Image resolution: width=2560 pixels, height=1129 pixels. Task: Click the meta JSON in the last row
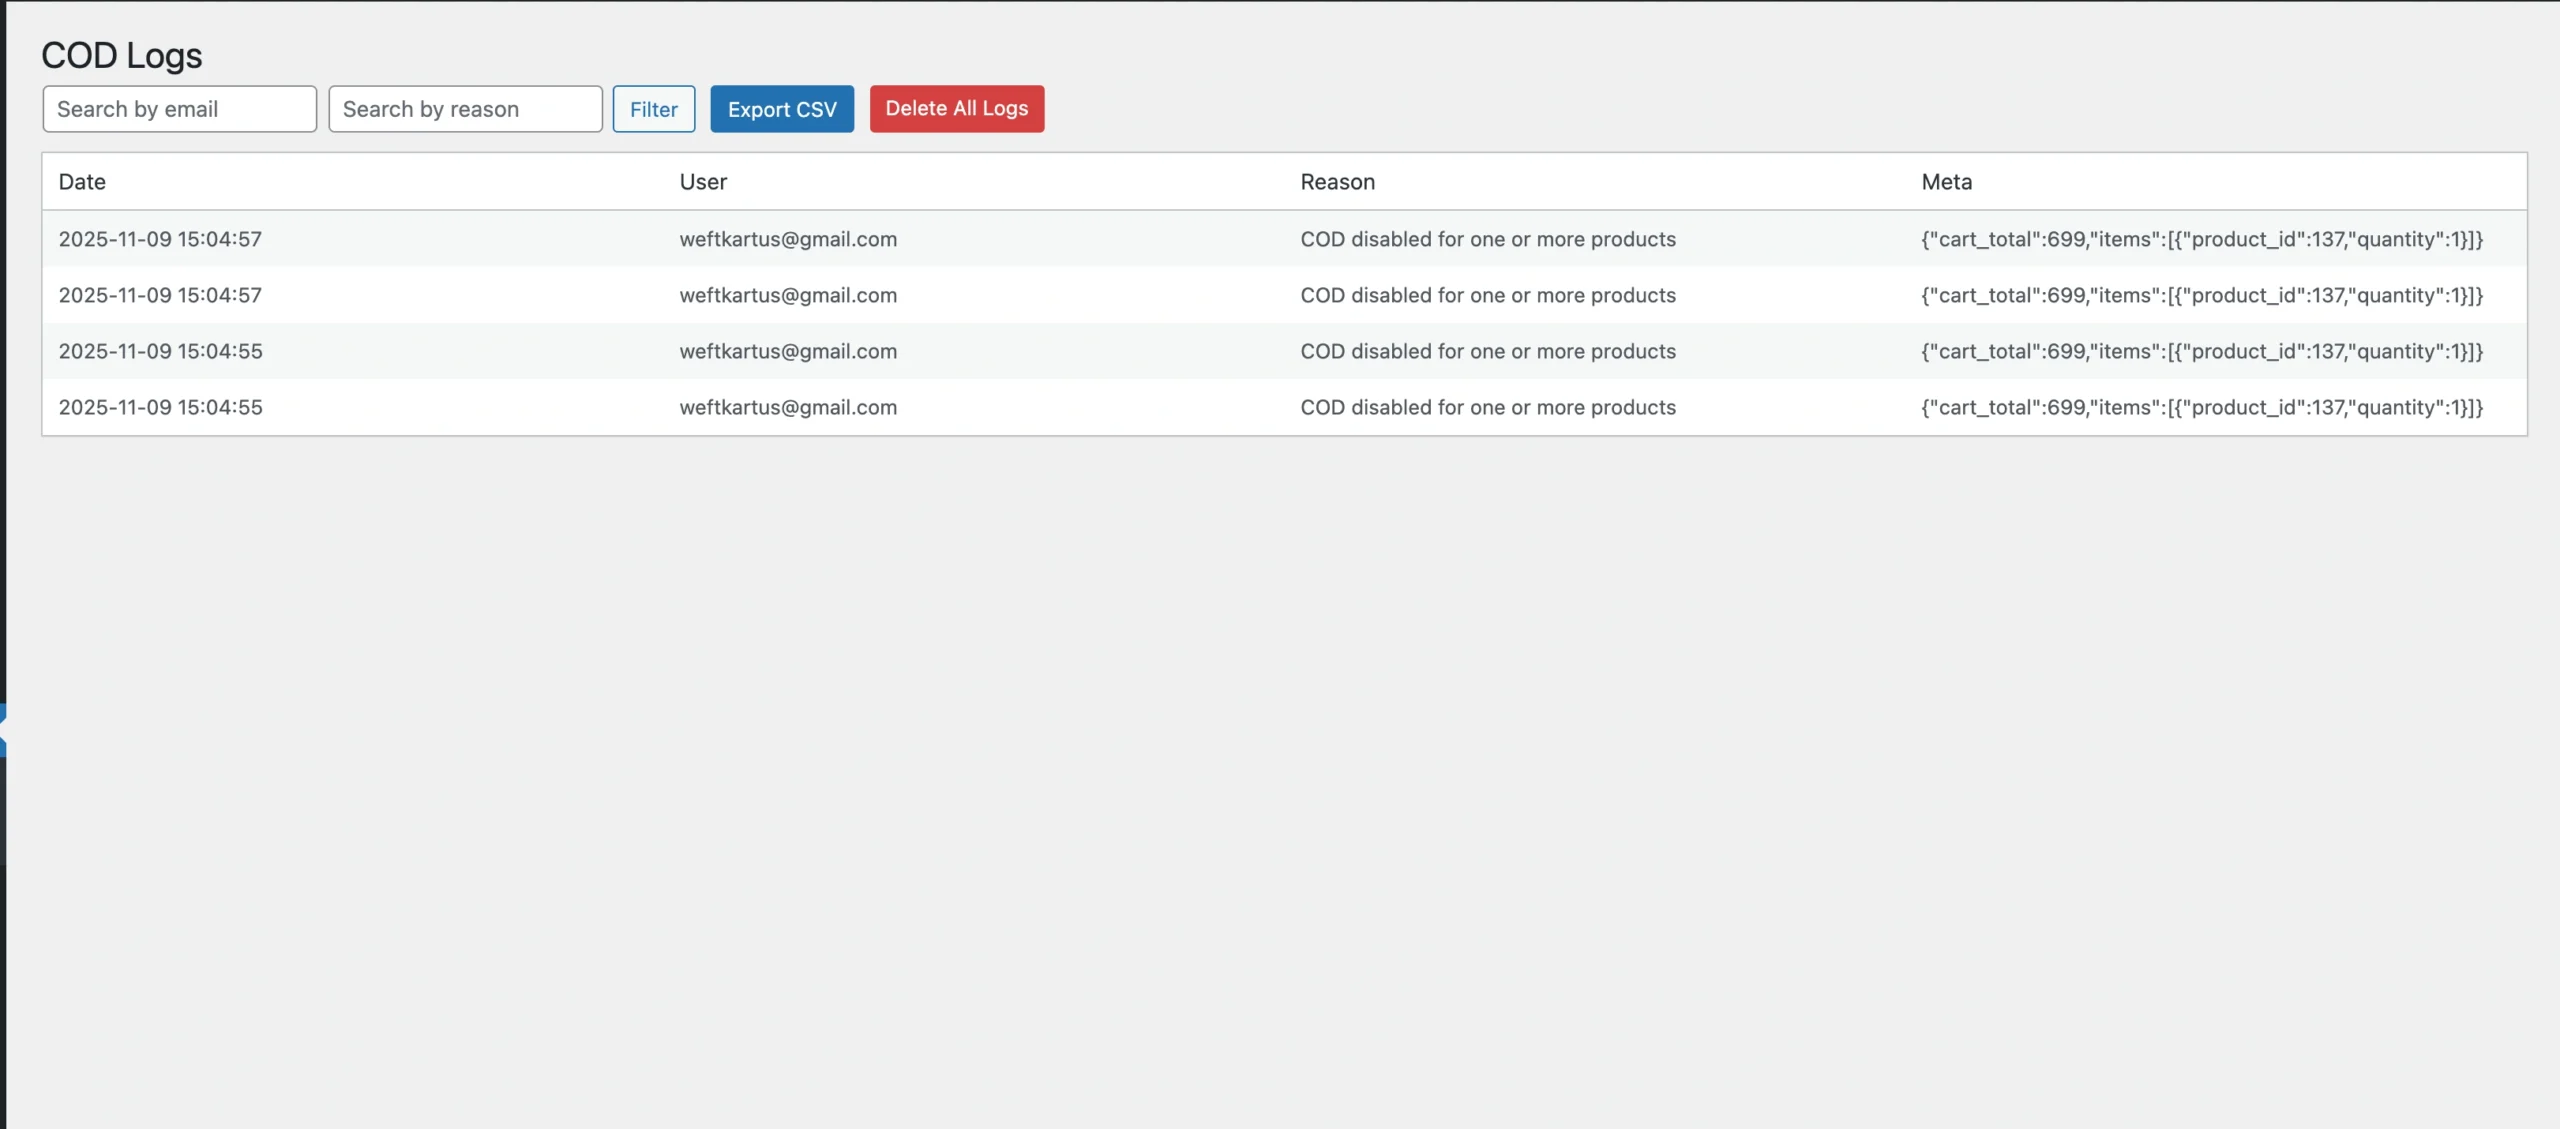2201,407
